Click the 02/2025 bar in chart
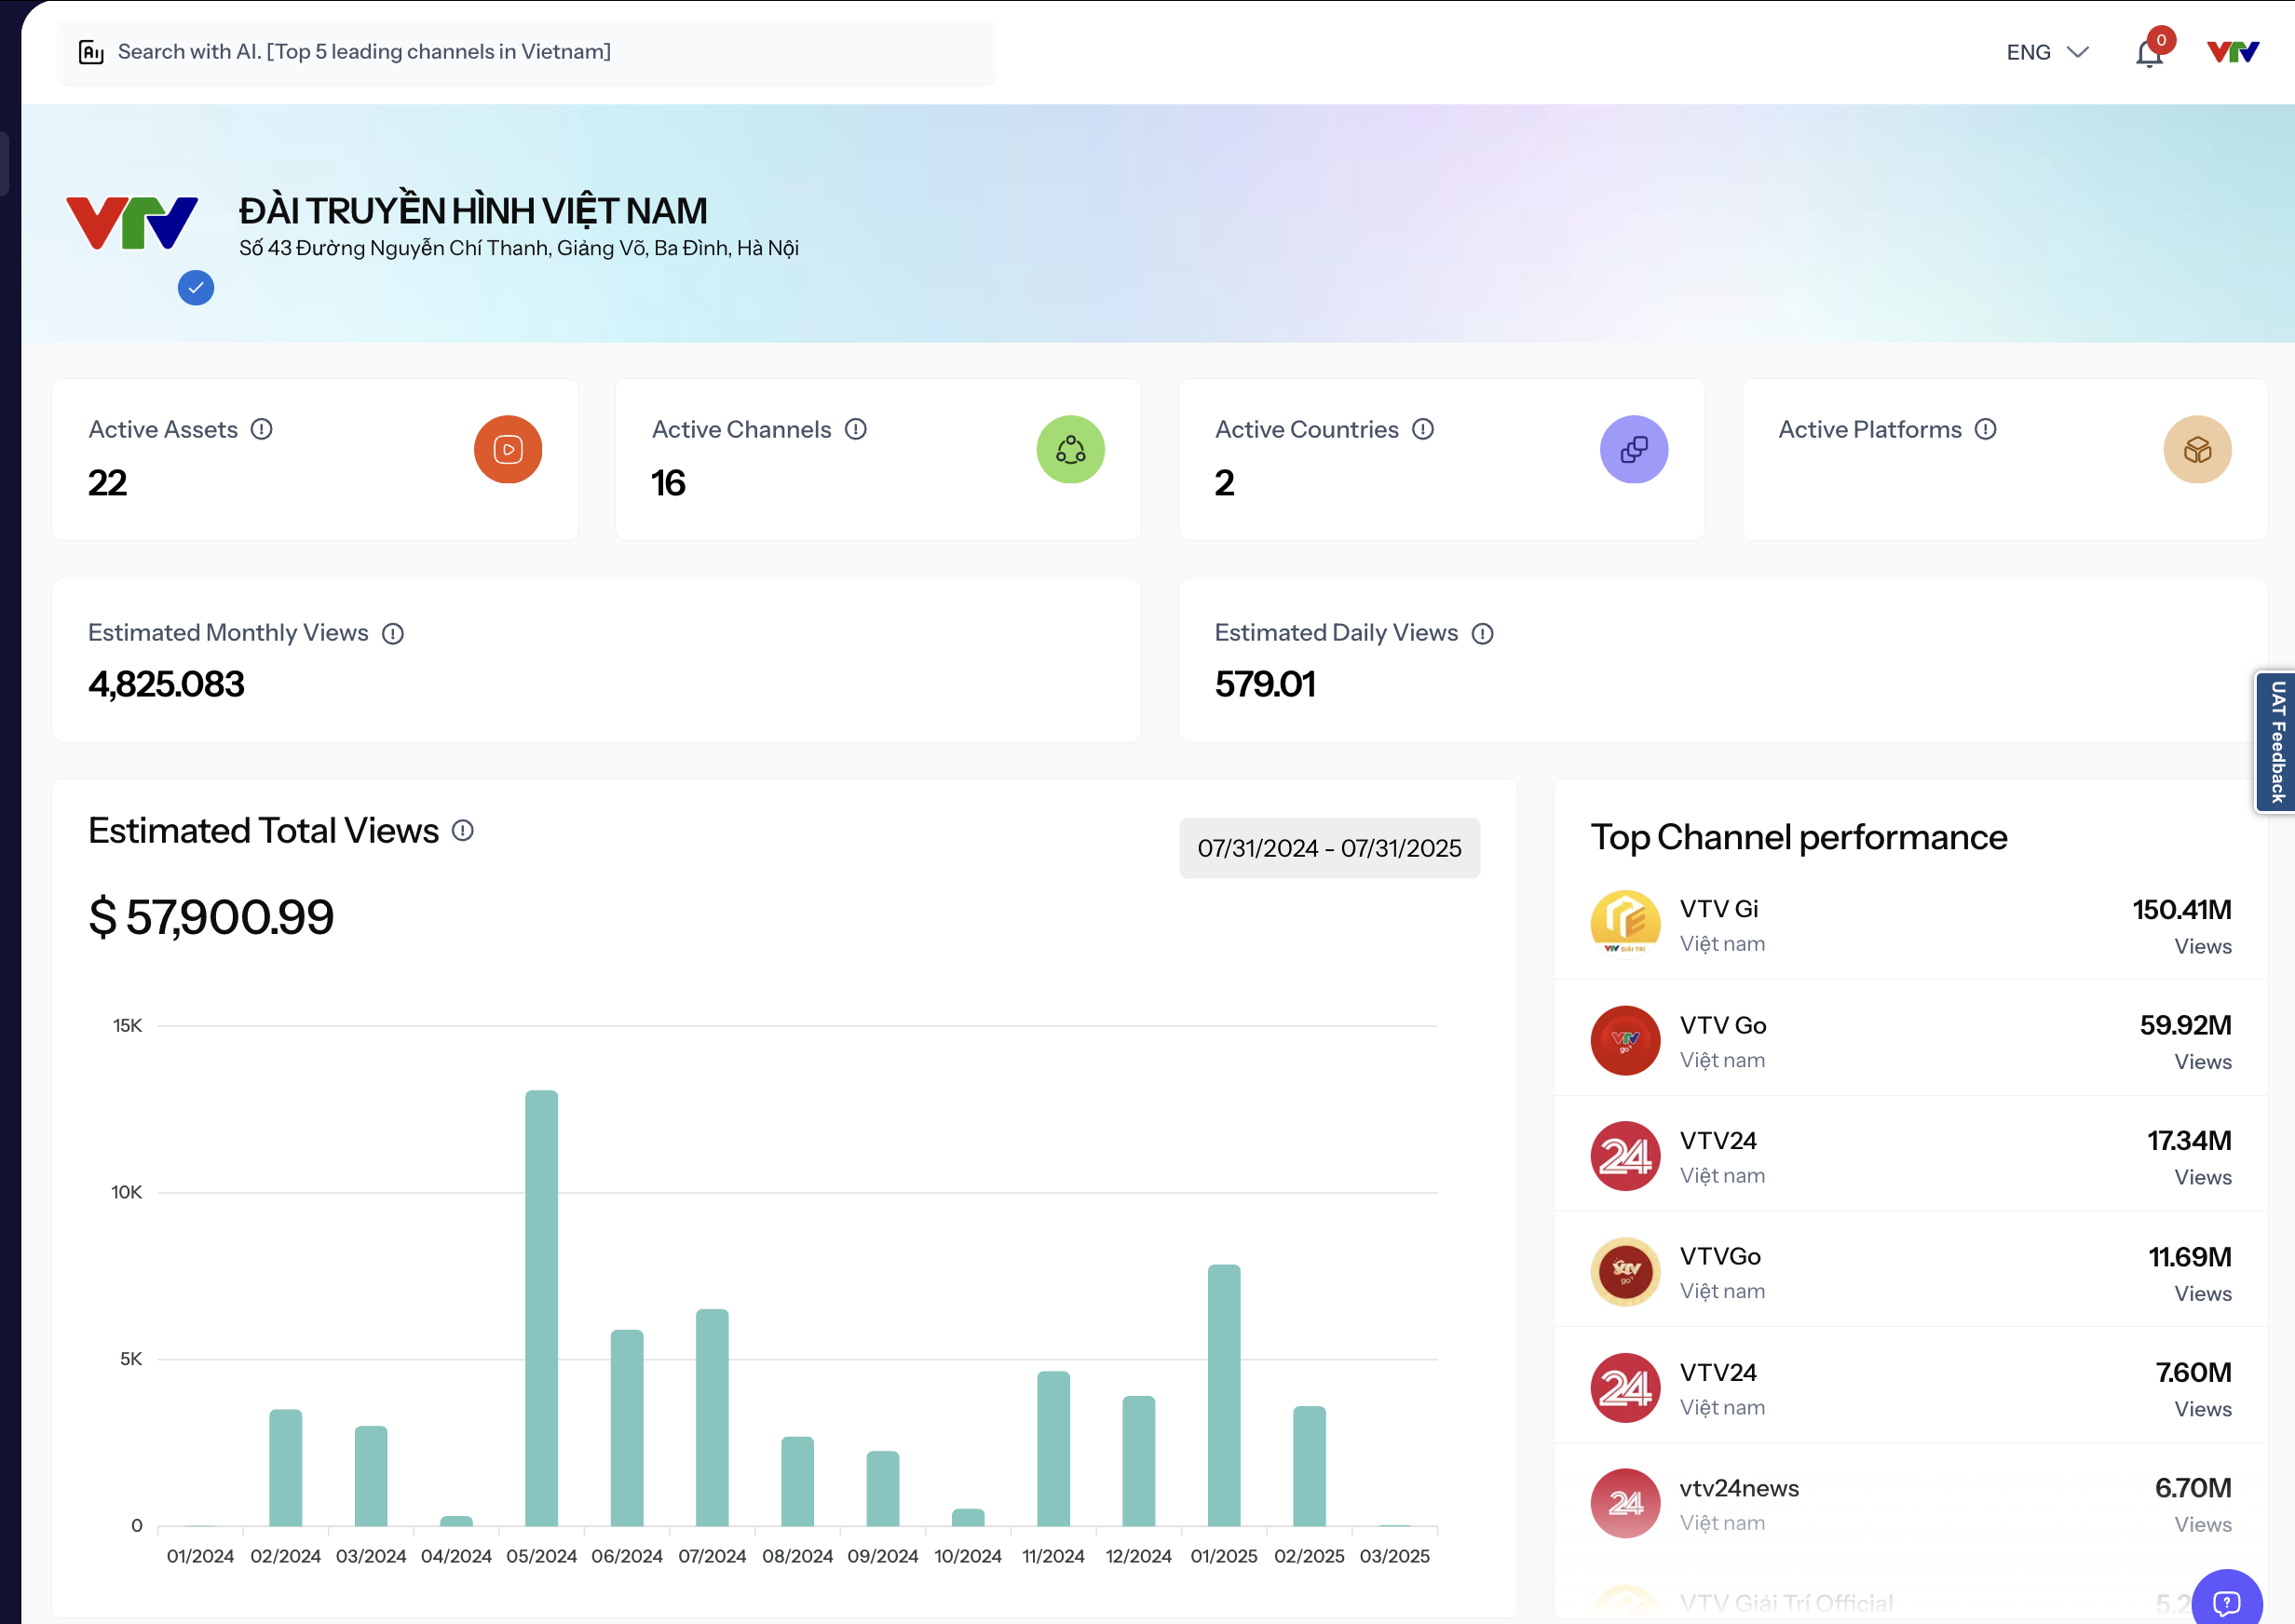The image size is (2295, 1624). [x=1309, y=1466]
